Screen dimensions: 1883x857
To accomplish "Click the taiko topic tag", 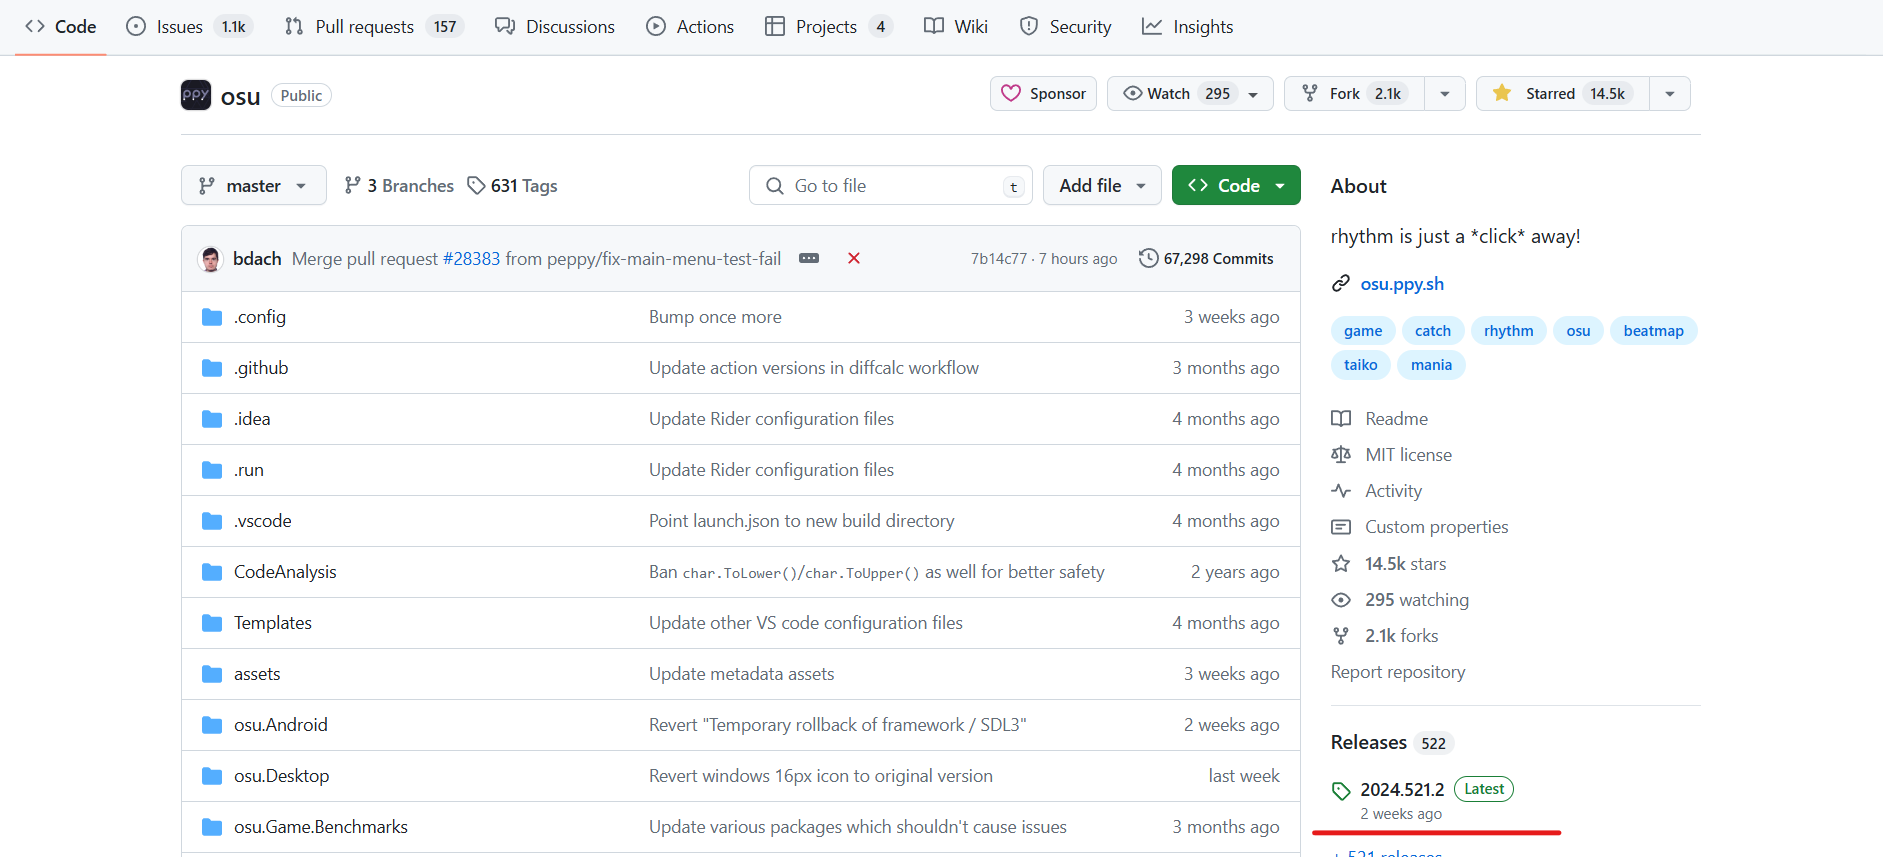I will point(1360,365).
